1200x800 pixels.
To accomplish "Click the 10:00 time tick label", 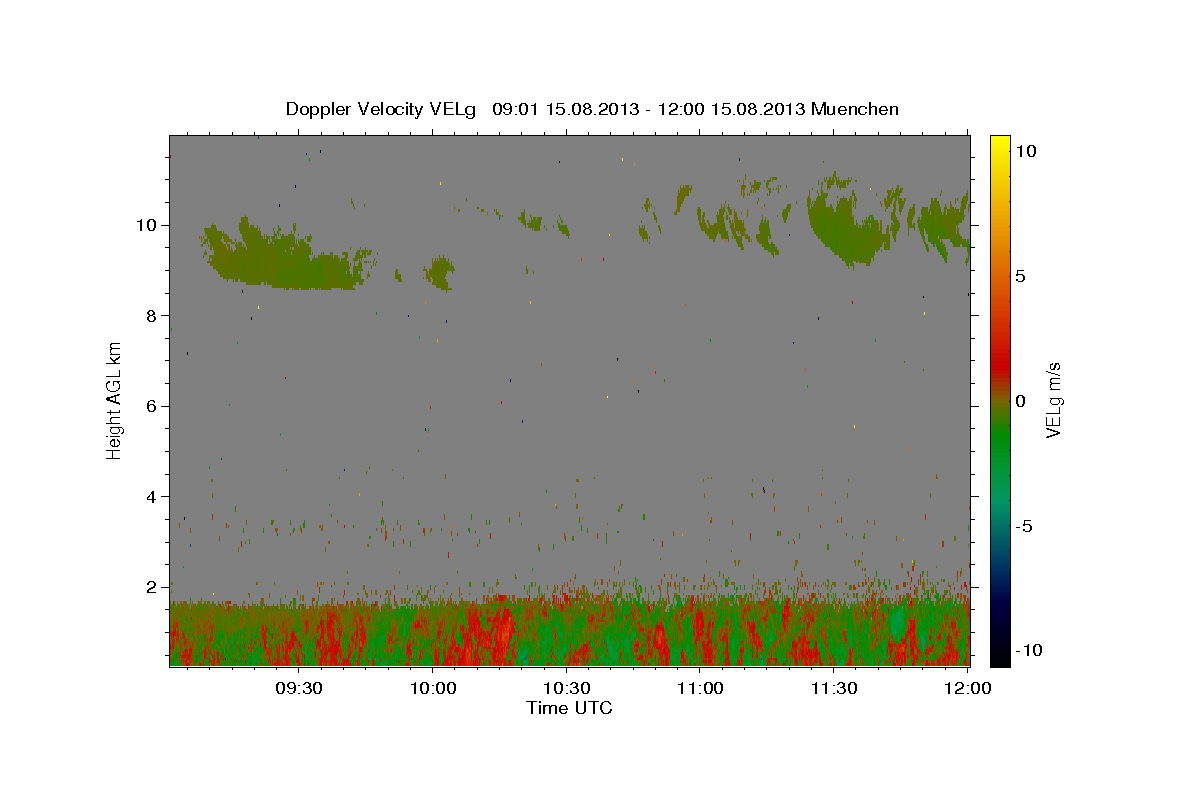I will pos(433,688).
